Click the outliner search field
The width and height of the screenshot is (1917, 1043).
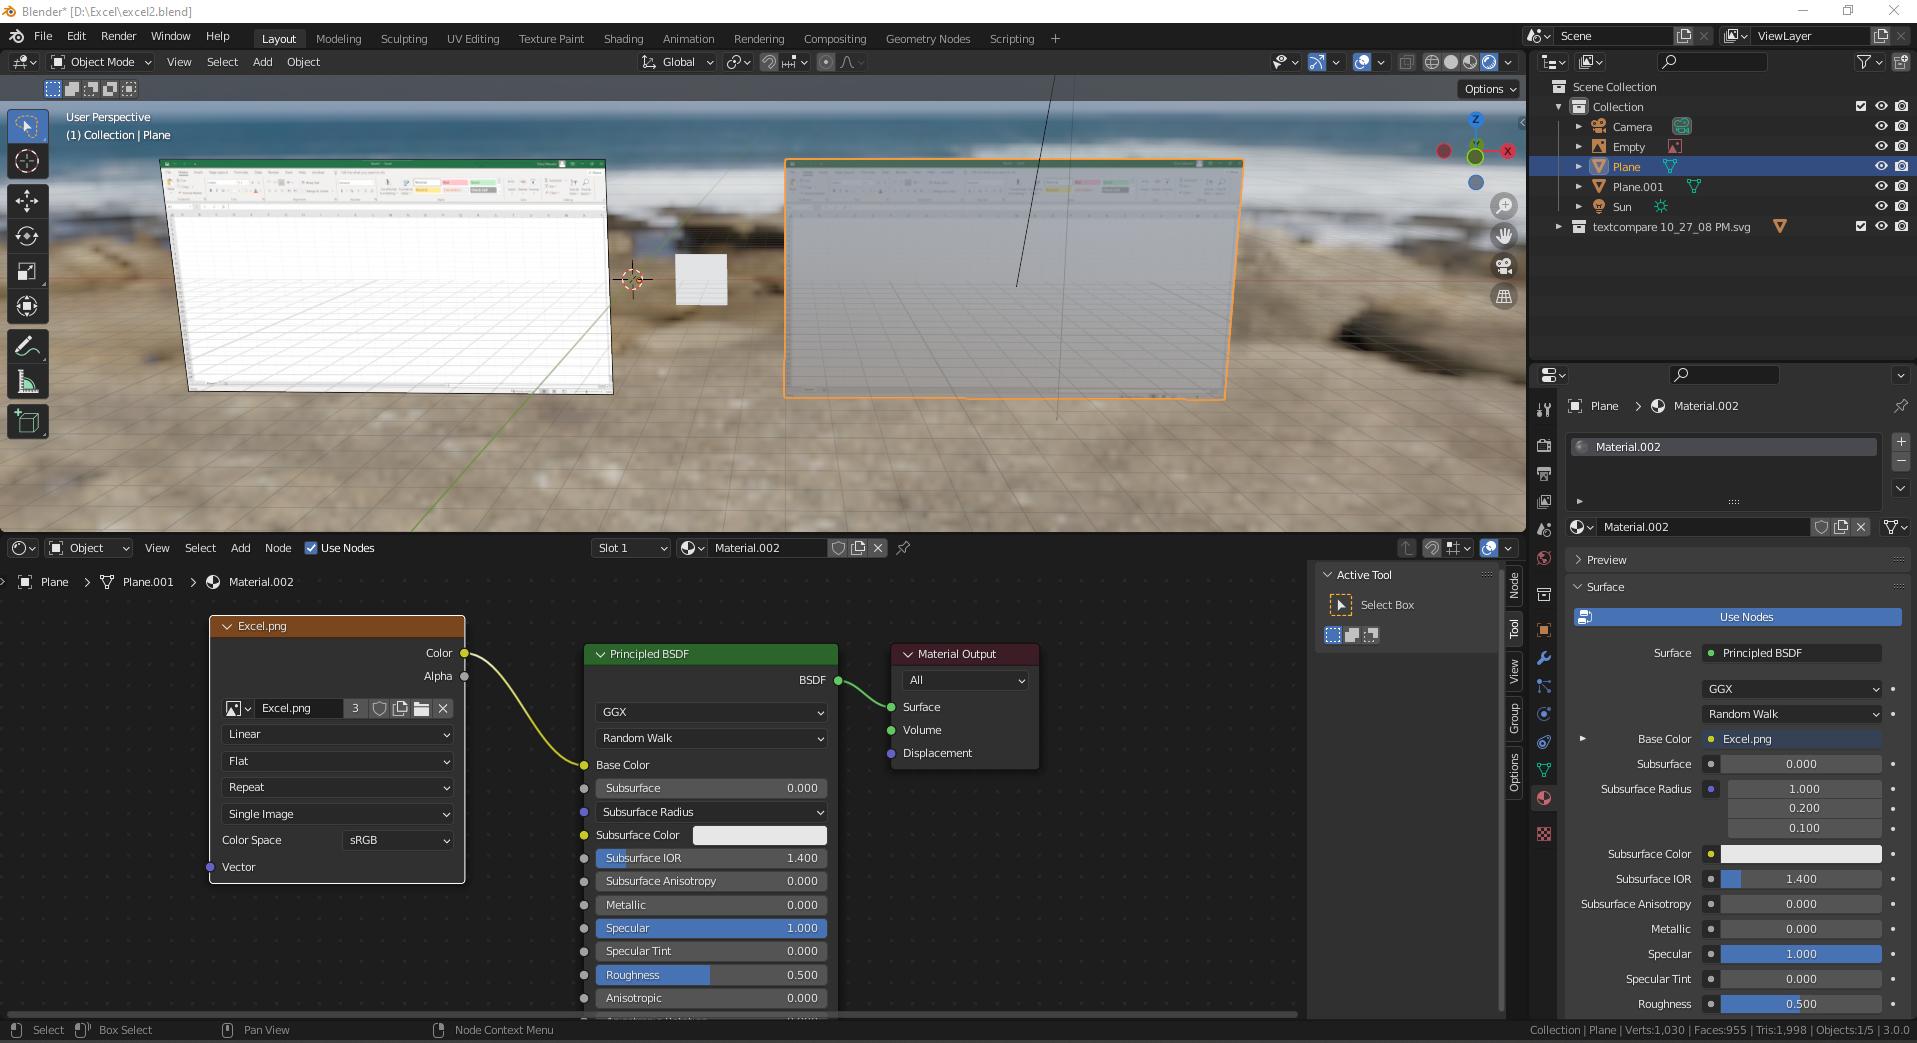coord(1712,62)
